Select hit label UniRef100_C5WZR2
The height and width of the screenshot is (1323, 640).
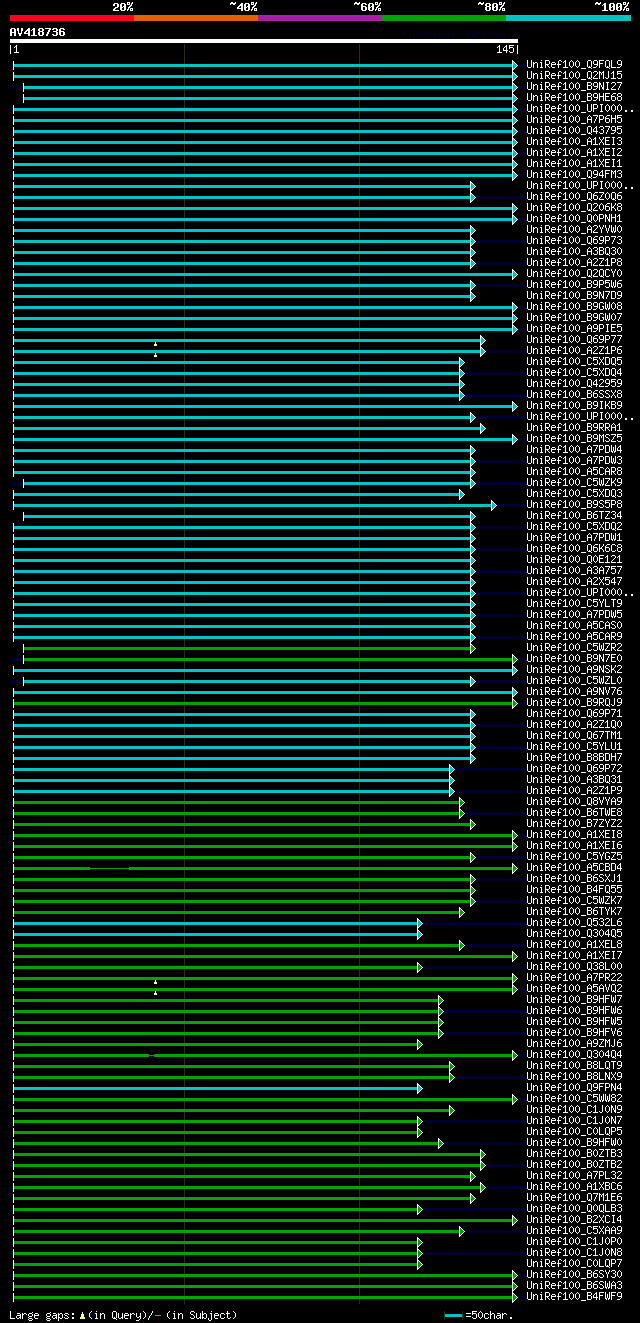click(574, 647)
